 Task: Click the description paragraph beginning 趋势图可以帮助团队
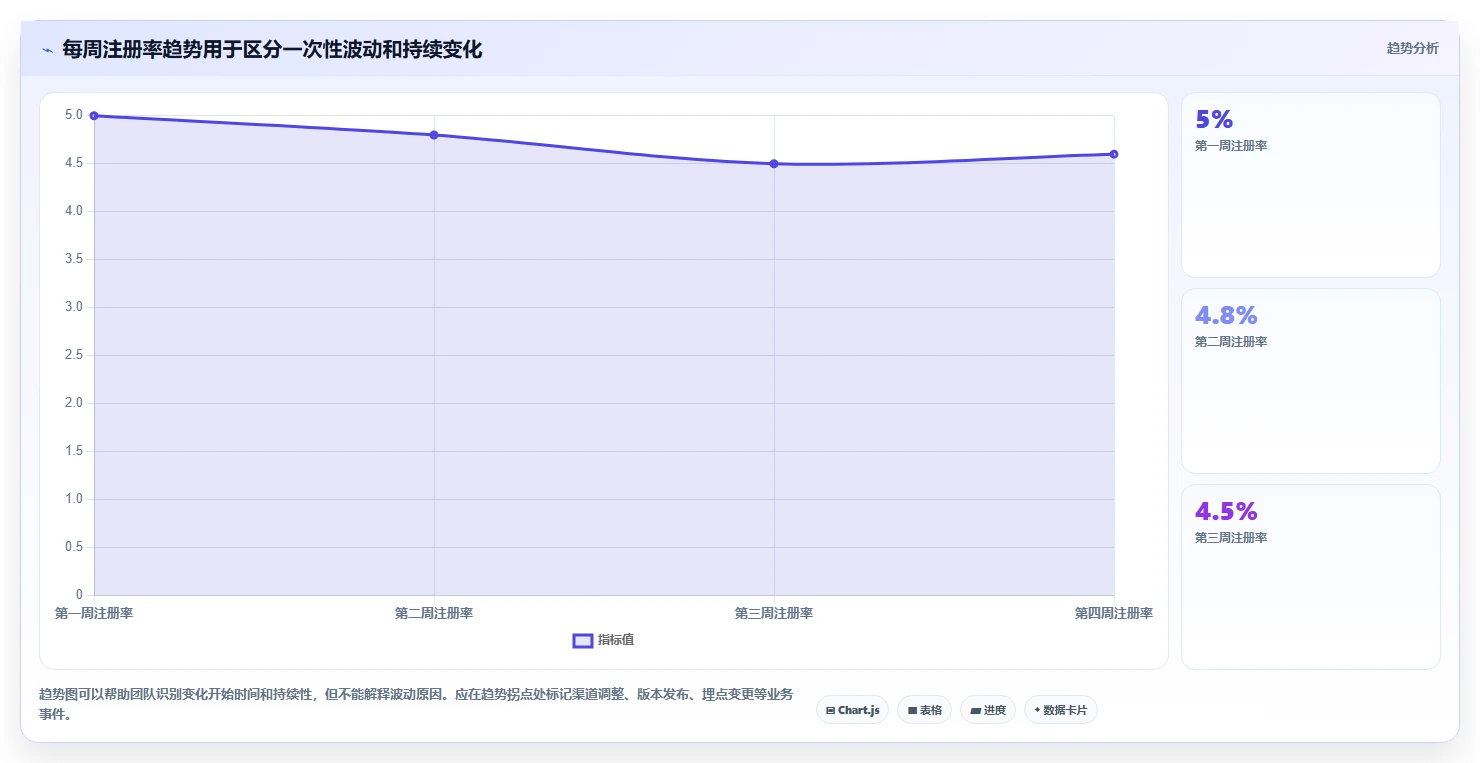coord(416,704)
